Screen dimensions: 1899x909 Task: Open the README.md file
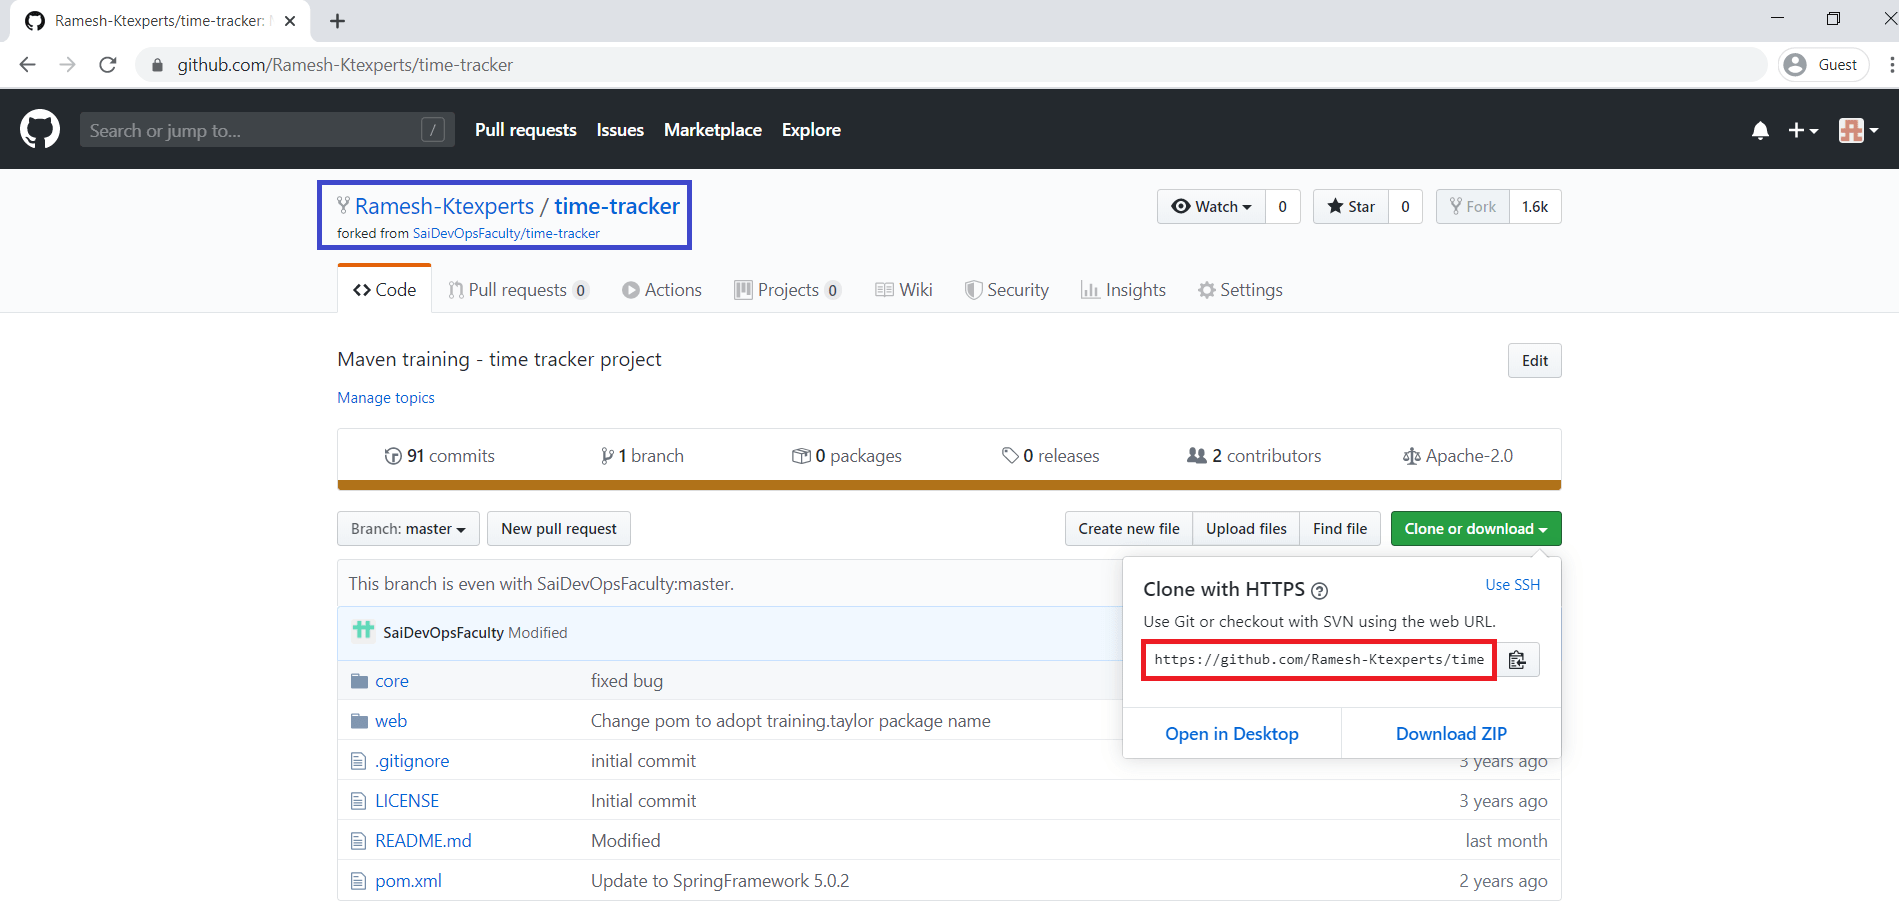pyautogui.click(x=423, y=841)
